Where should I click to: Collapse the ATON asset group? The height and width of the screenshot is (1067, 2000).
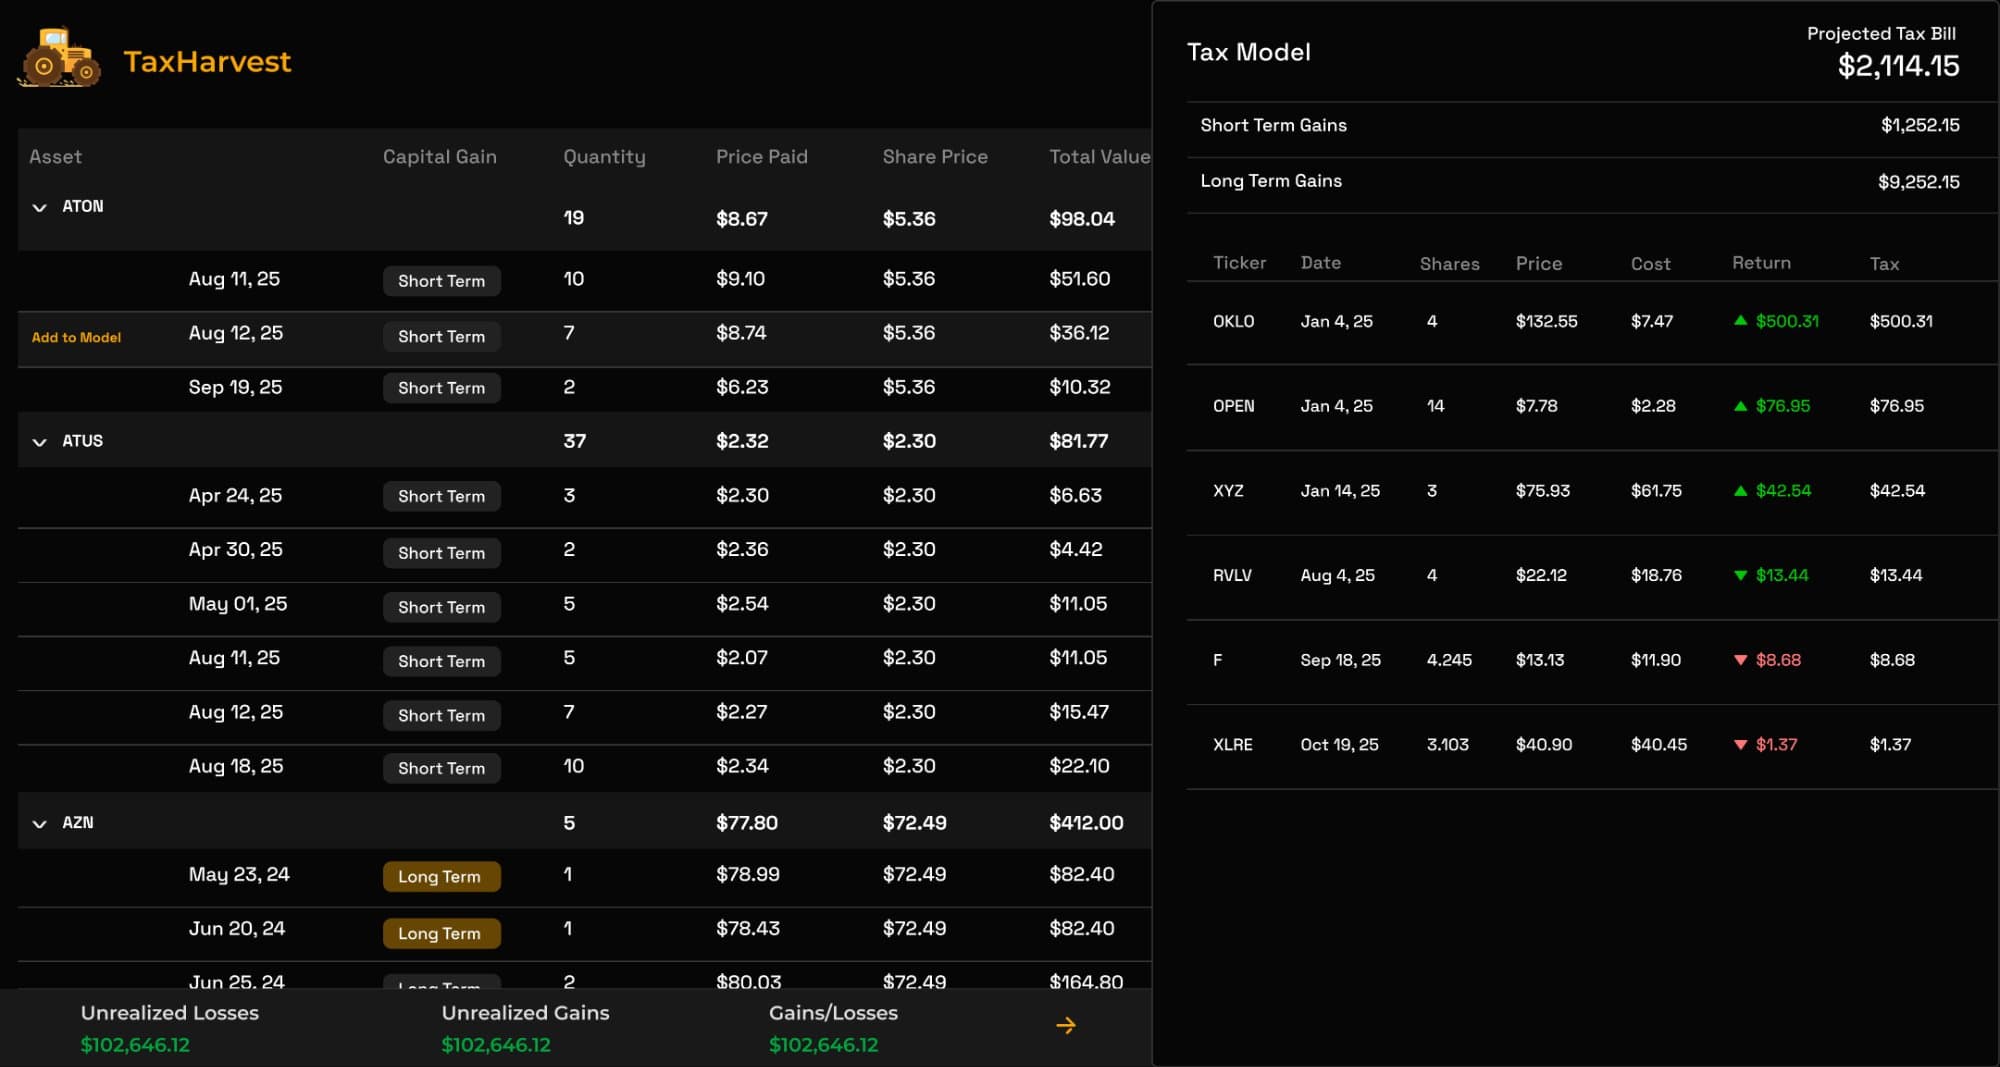(39, 207)
